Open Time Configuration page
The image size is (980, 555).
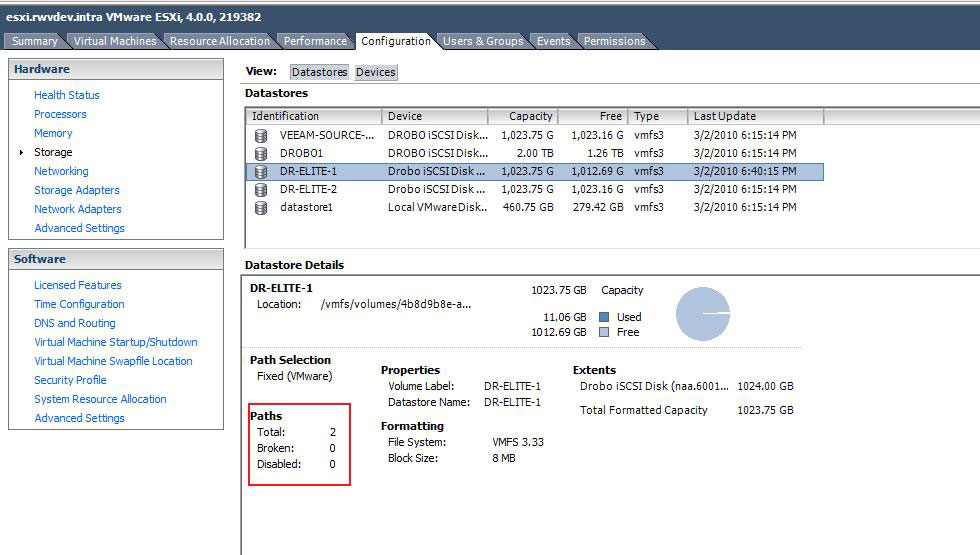[x=79, y=304]
